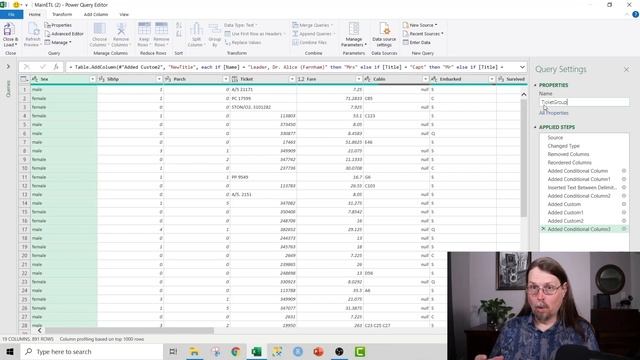Image resolution: width=640 pixels, height=360 pixels.
Task: Sort ascending using the sort icon
Action: [179, 26]
